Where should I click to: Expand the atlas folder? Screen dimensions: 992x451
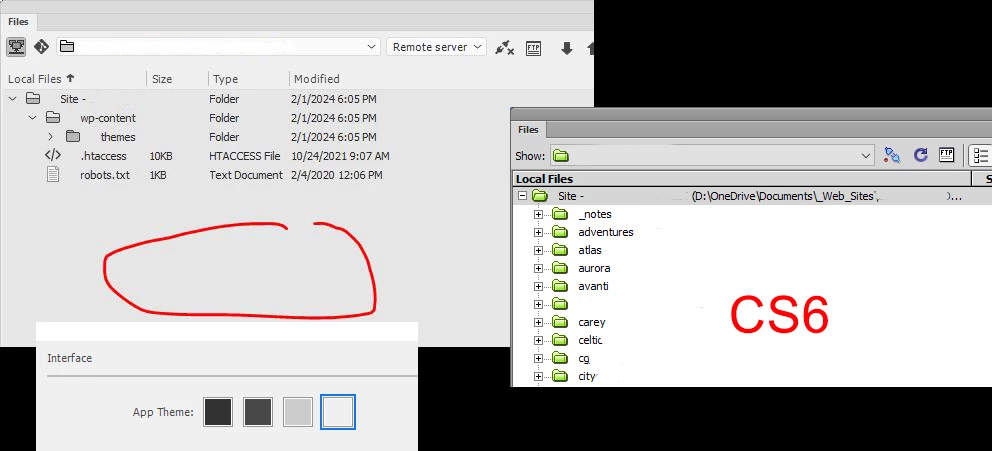click(x=538, y=250)
